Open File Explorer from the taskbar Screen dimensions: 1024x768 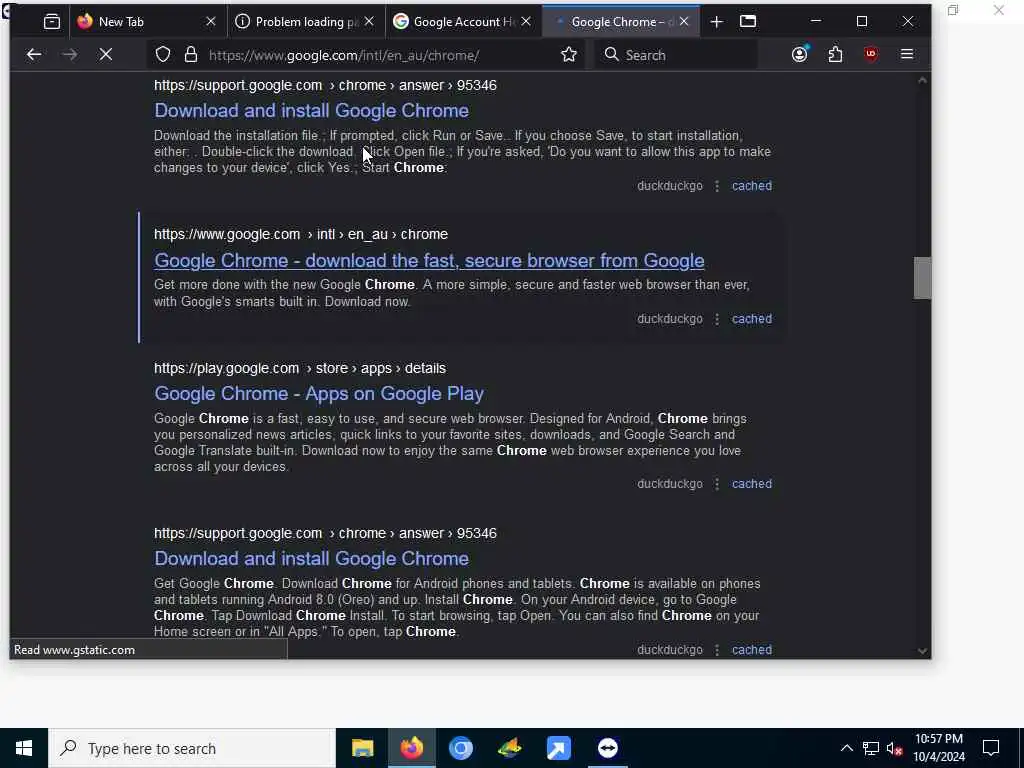click(x=362, y=748)
